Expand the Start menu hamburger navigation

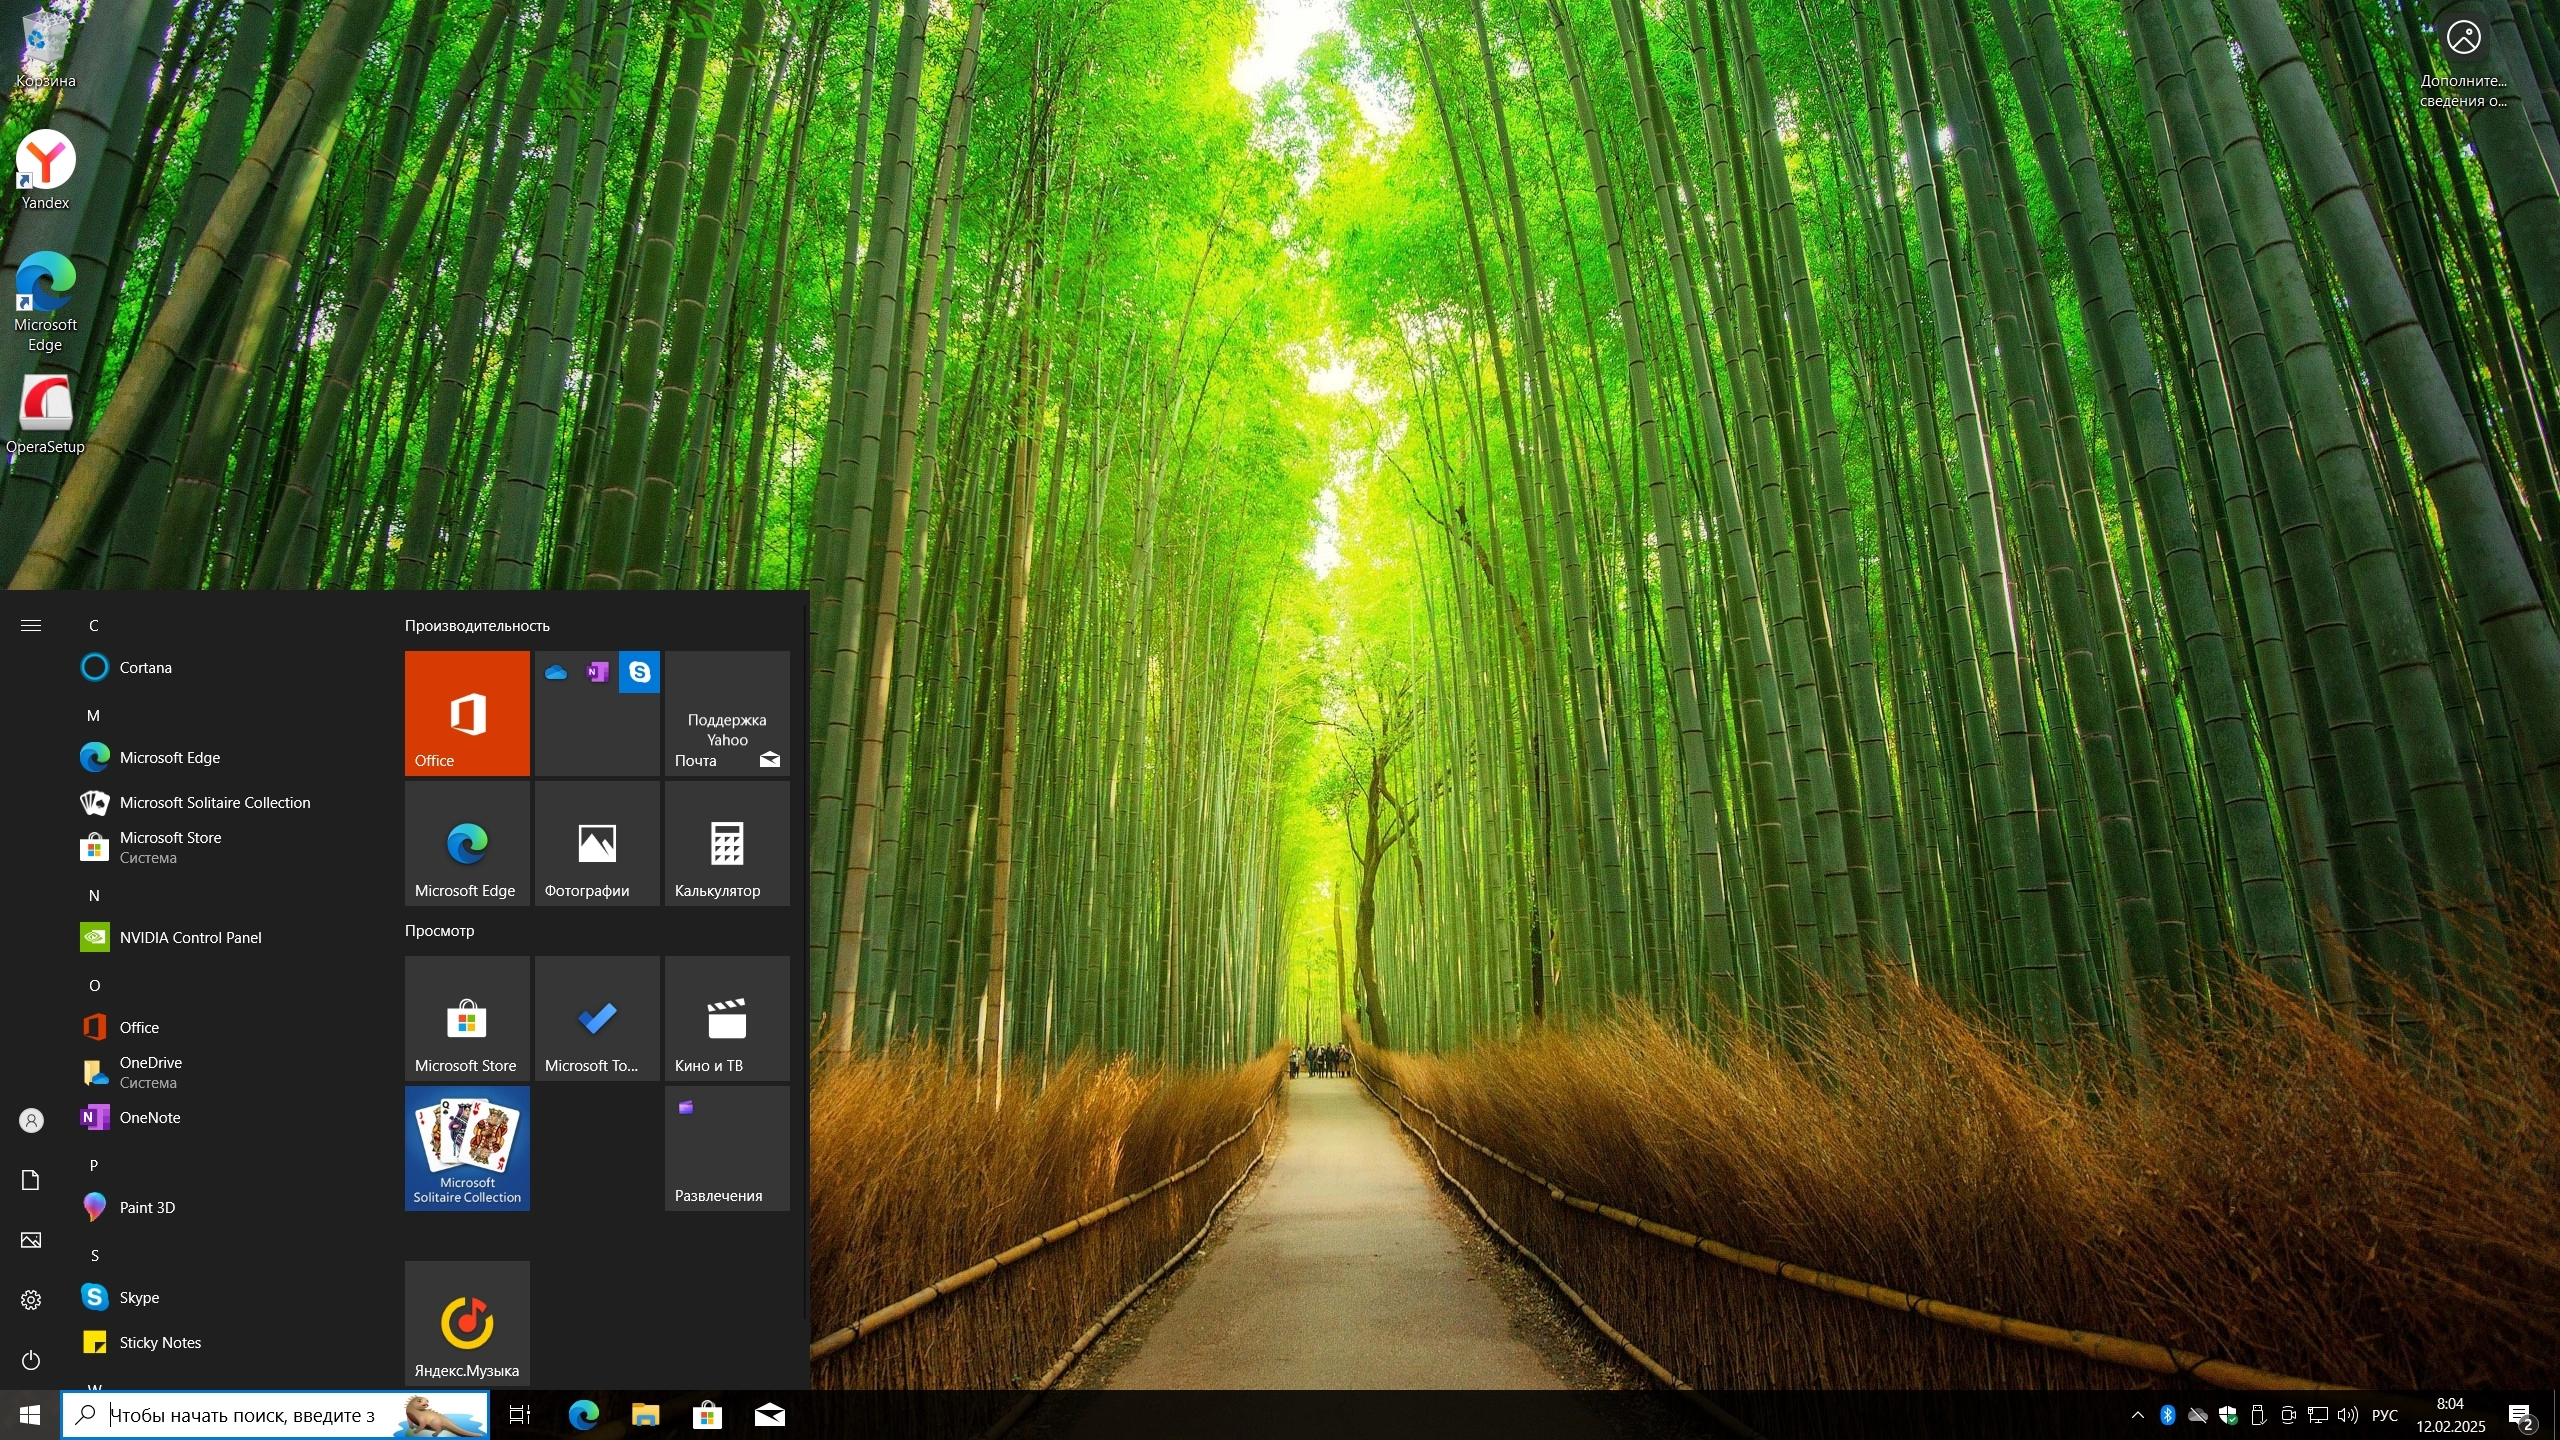point(31,625)
